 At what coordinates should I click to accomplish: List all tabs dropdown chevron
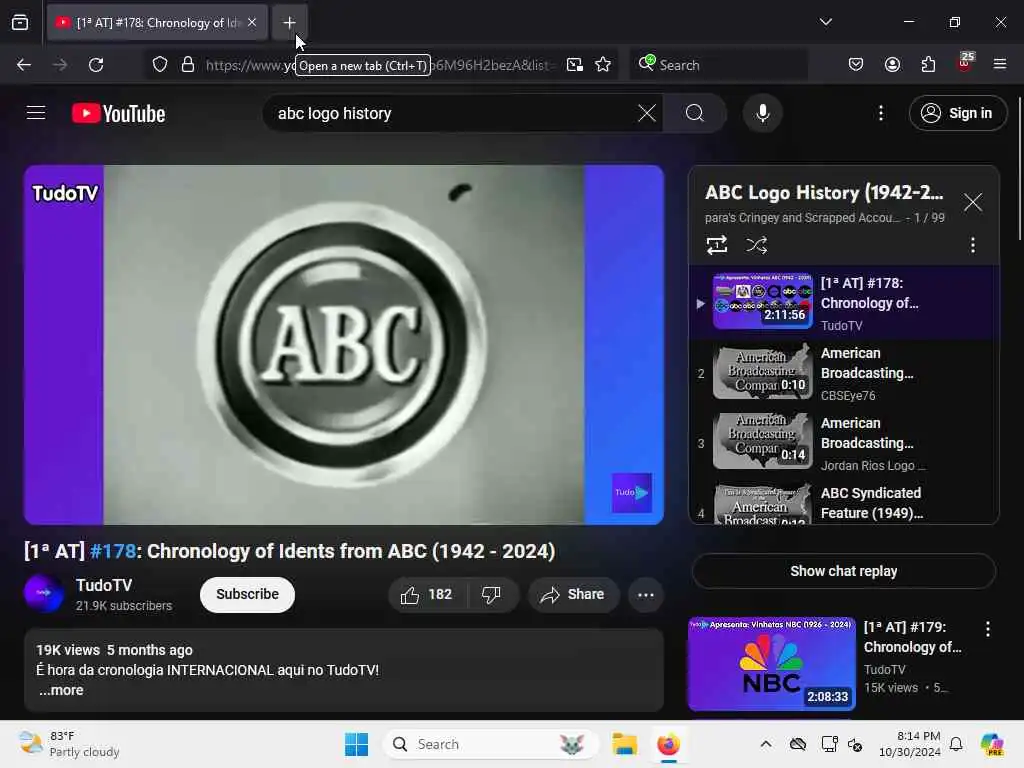[x=825, y=22]
